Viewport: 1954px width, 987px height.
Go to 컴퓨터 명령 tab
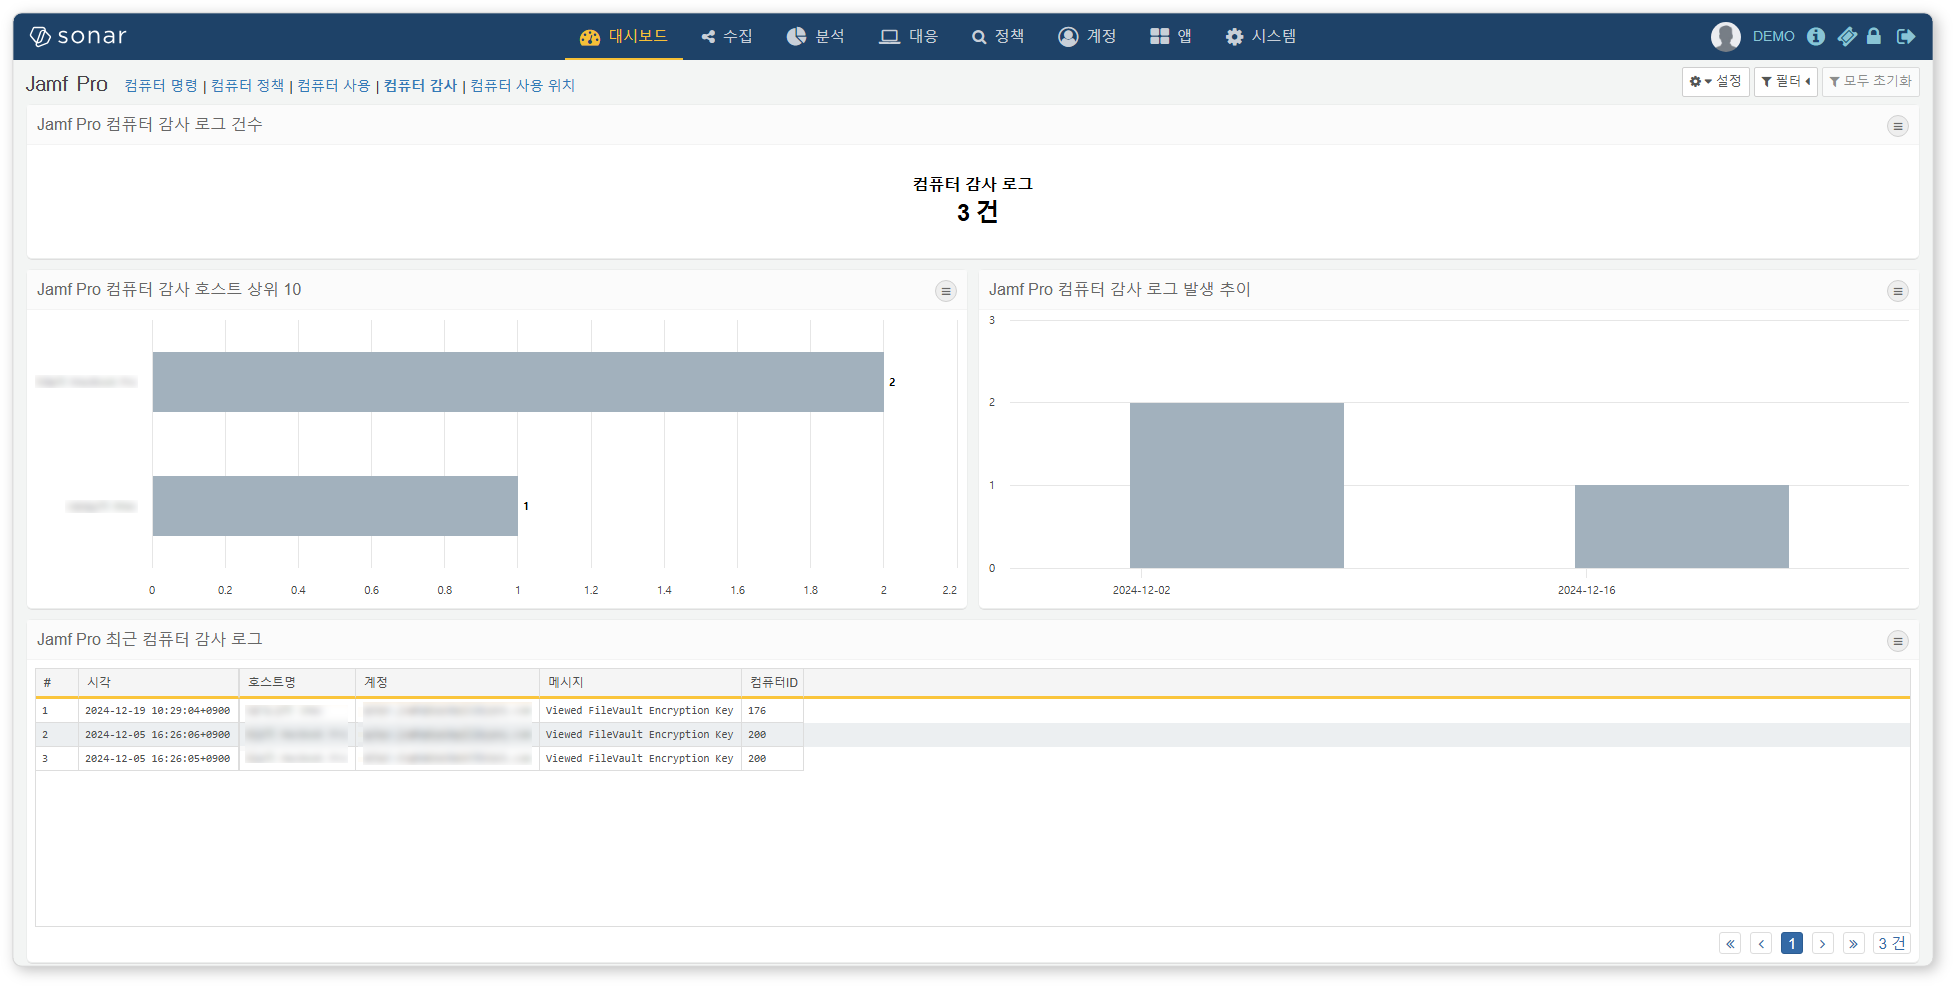[161, 85]
